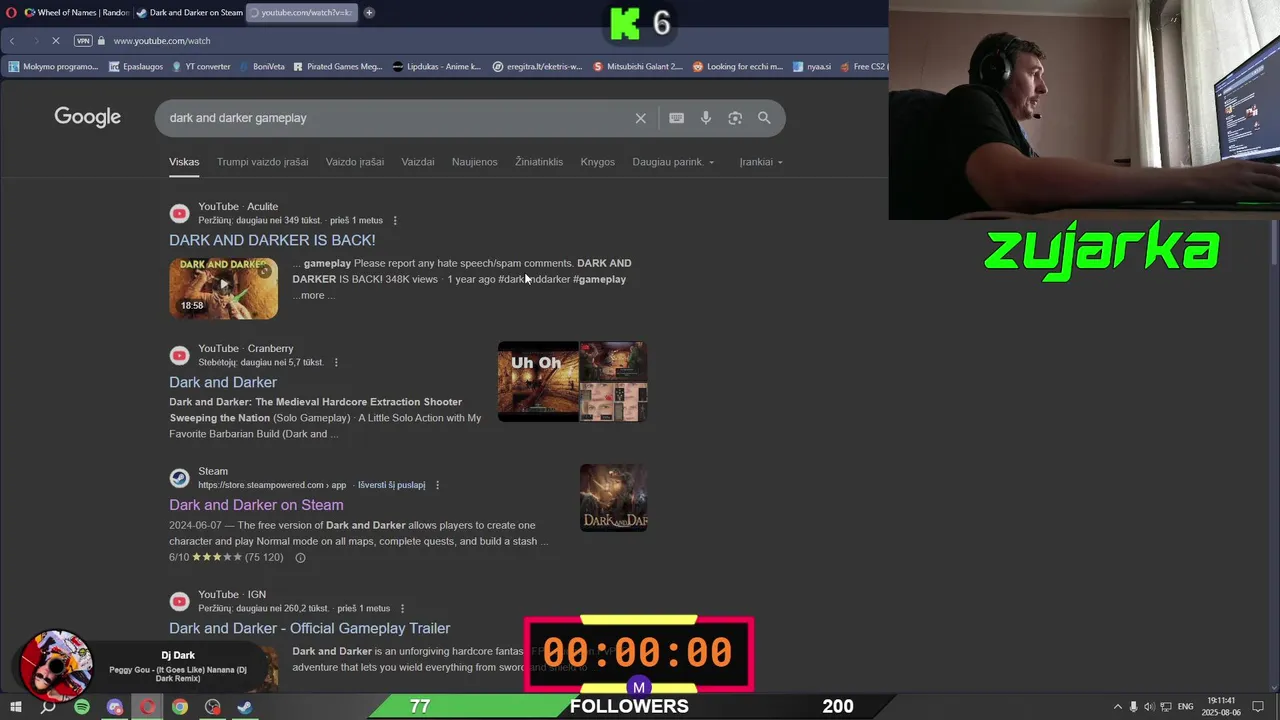Viewport: 1280px width, 720px height.
Task: Select the Vaizdo įrašai filter
Action: 354,162
